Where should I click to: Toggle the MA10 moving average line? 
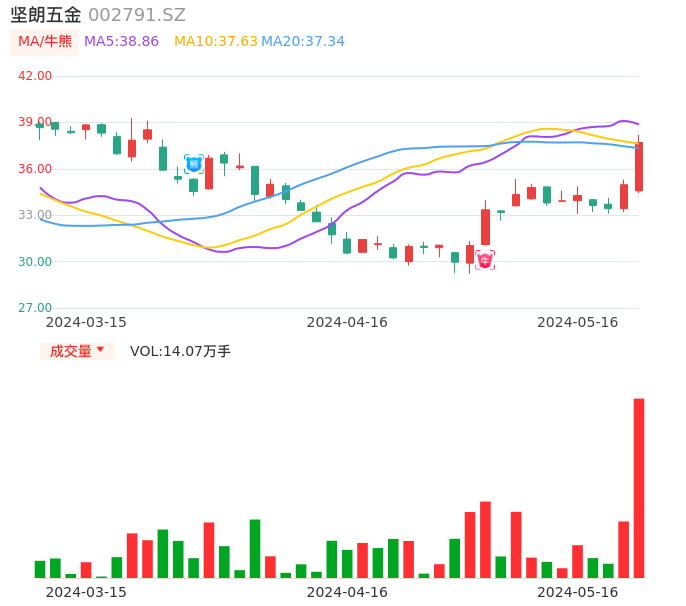click(215, 41)
